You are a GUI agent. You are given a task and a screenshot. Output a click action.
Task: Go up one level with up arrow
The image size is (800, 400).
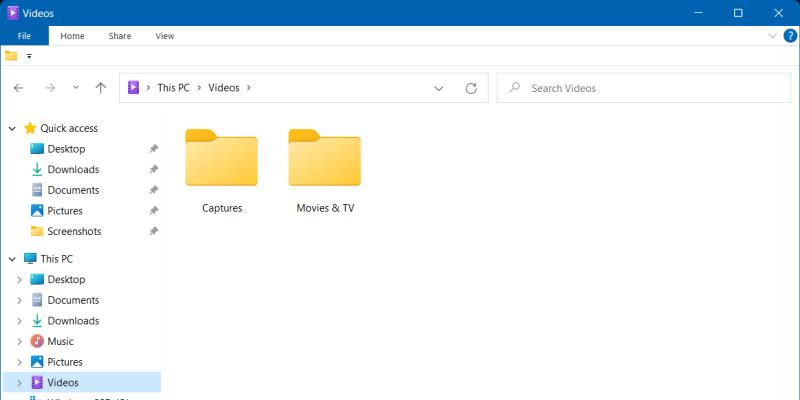(x=101, y=88)
